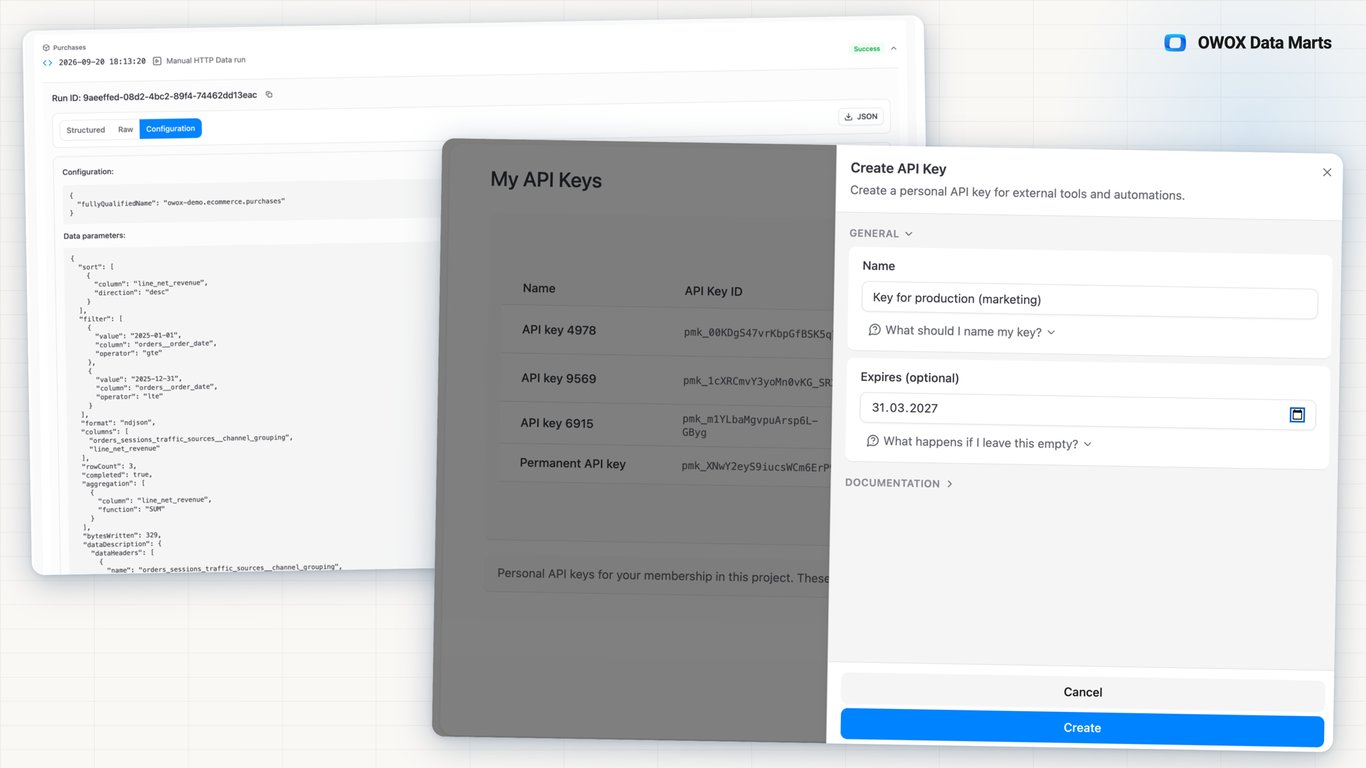Click the blue Create button
Screen dimensions: 1366x768
pyautogui.click(x=1082, y=727)
